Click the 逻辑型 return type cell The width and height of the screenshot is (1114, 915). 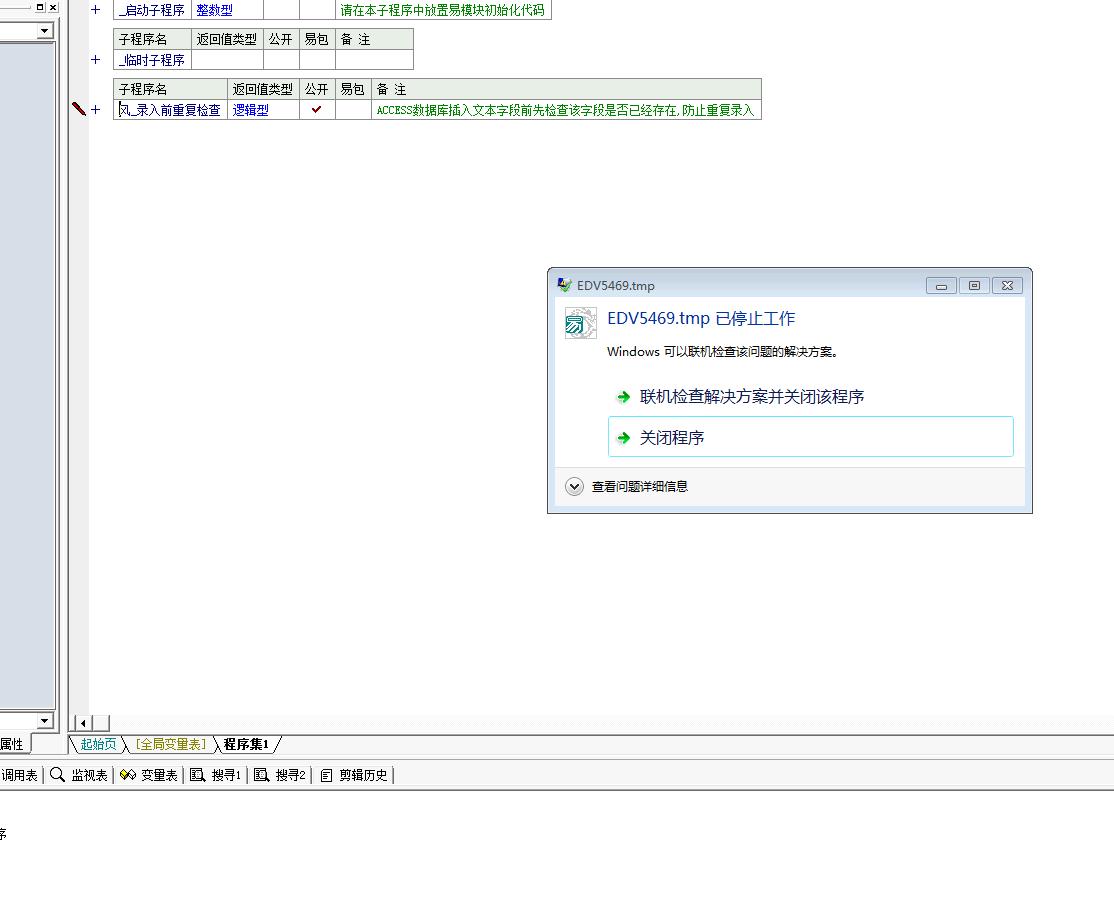[263, 109]
